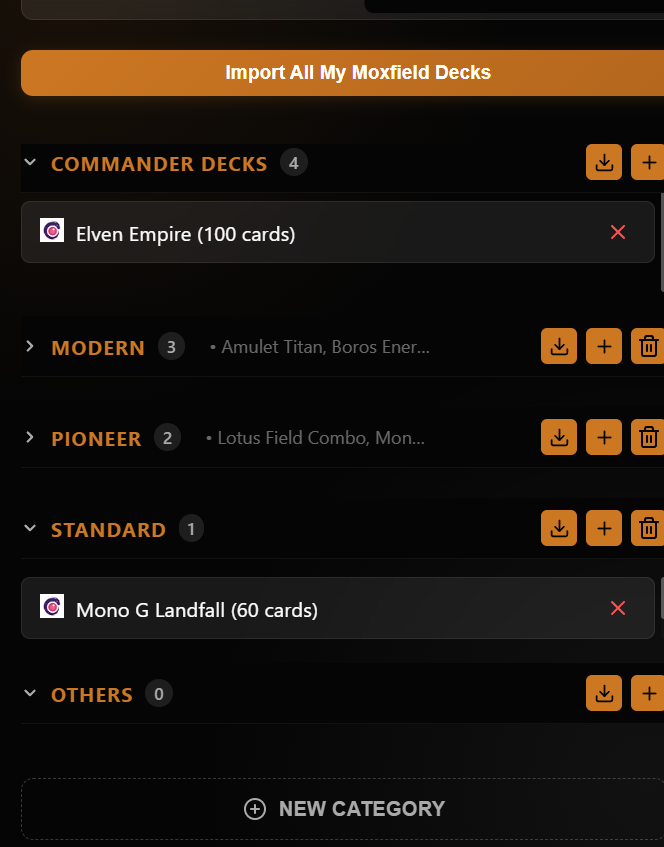Collapse the Commander Decks category

30,162
